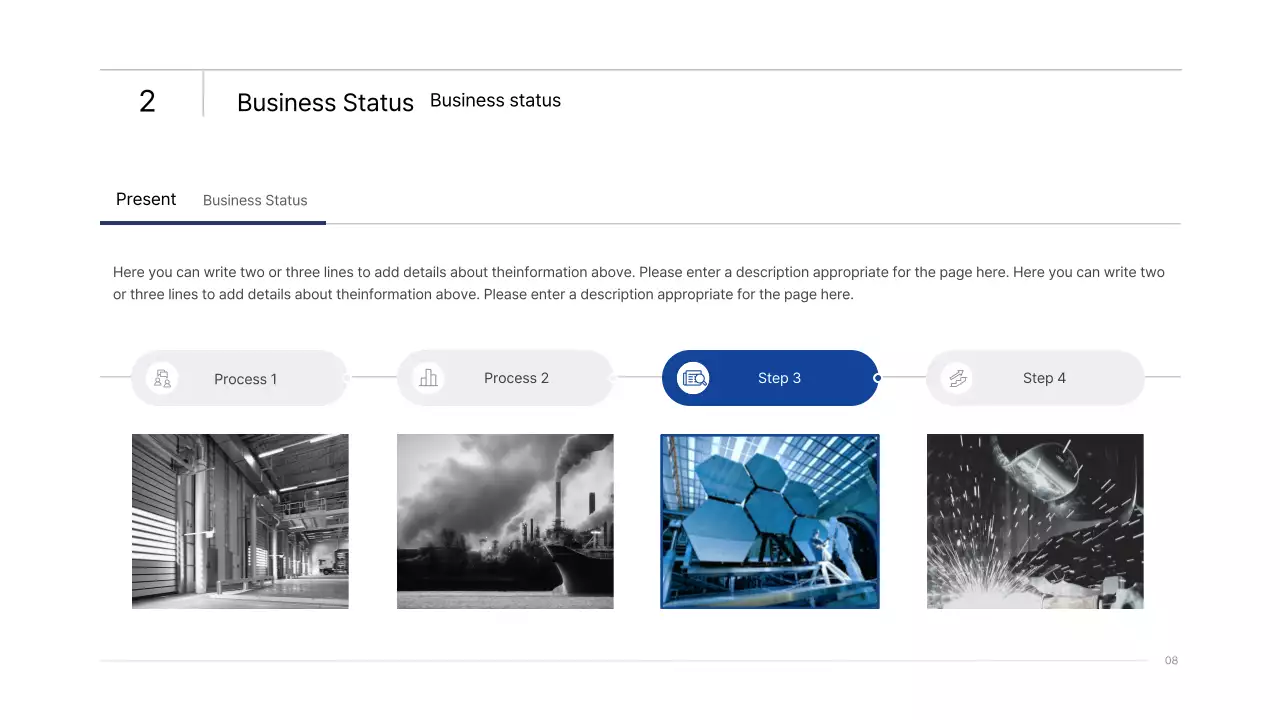Select the blue hexagon mirrors image
Screen dimensions: 1280x720
[x=770, y=521]
